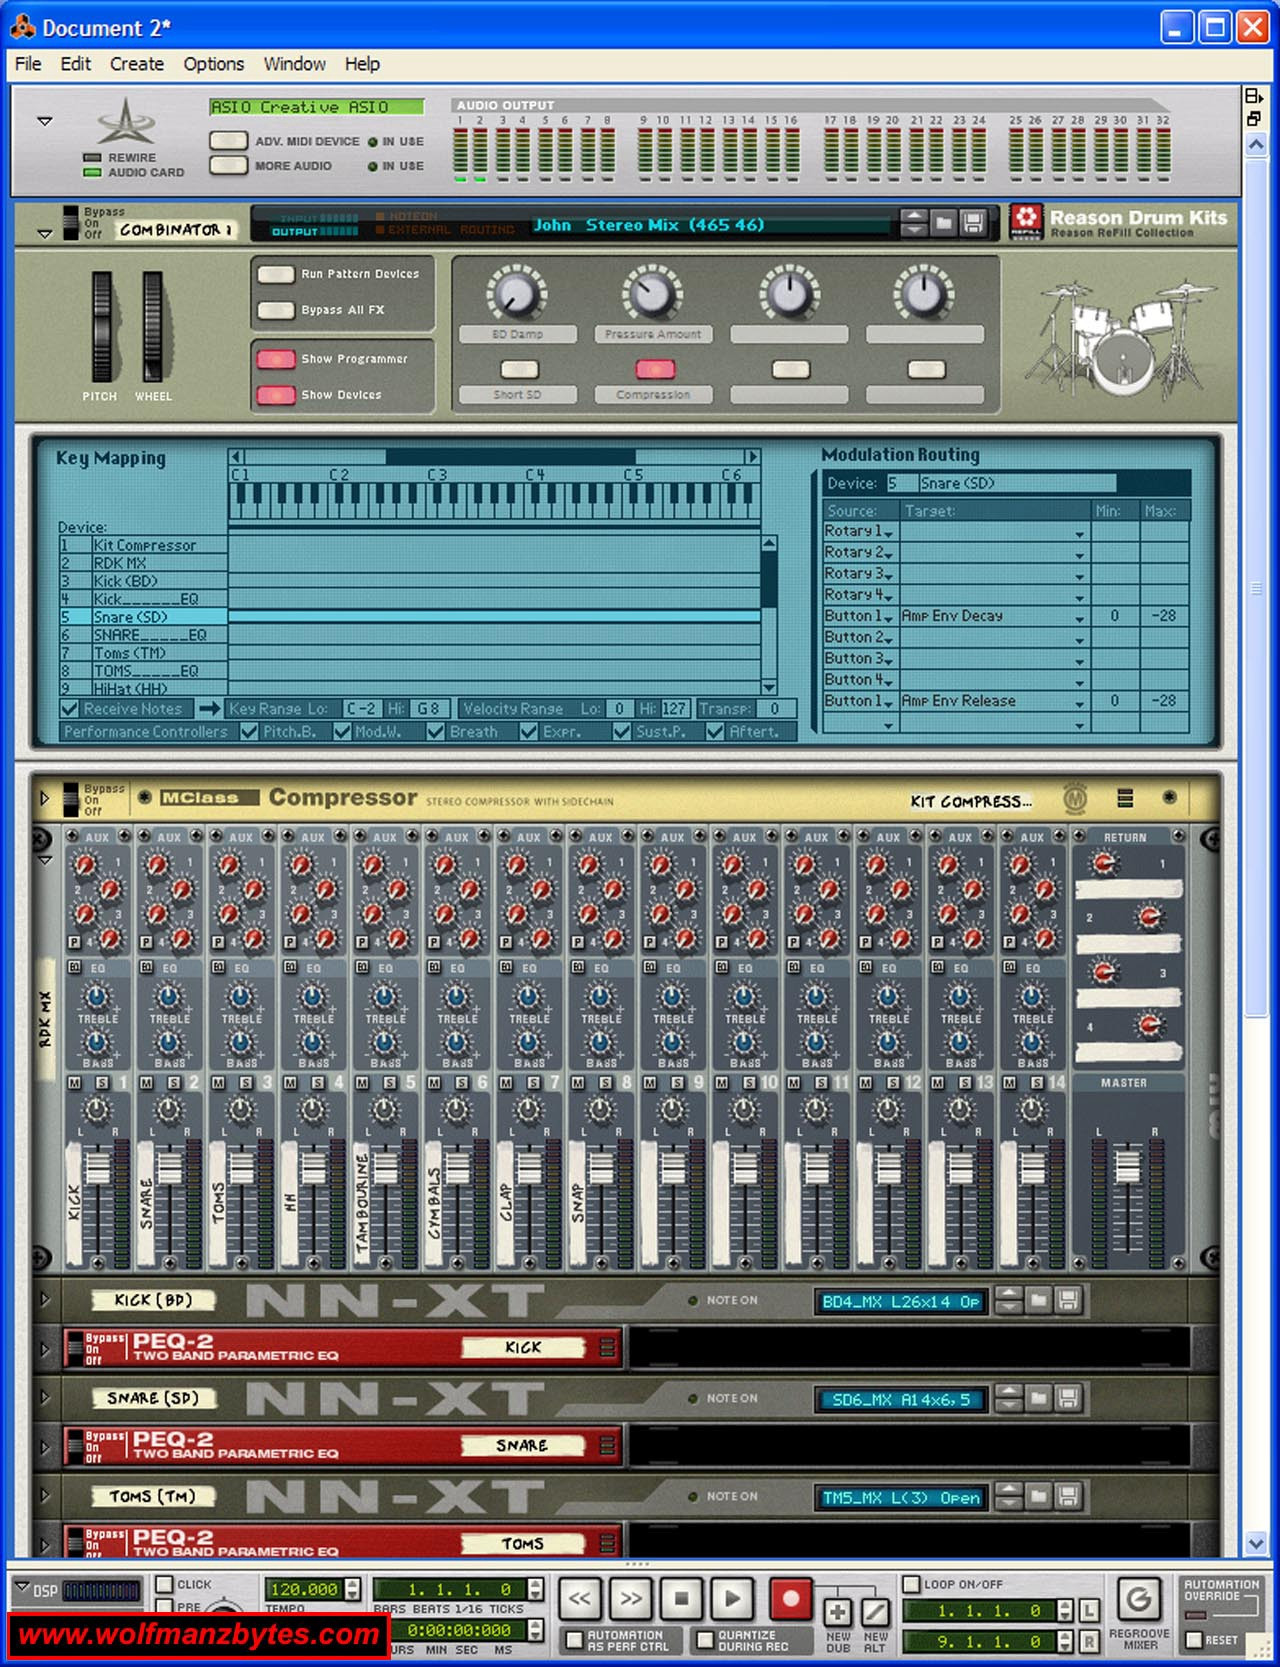1280x1667 pixels.
Task: Expand the Kick (BD) NN-XT device
Action: 44,1299
